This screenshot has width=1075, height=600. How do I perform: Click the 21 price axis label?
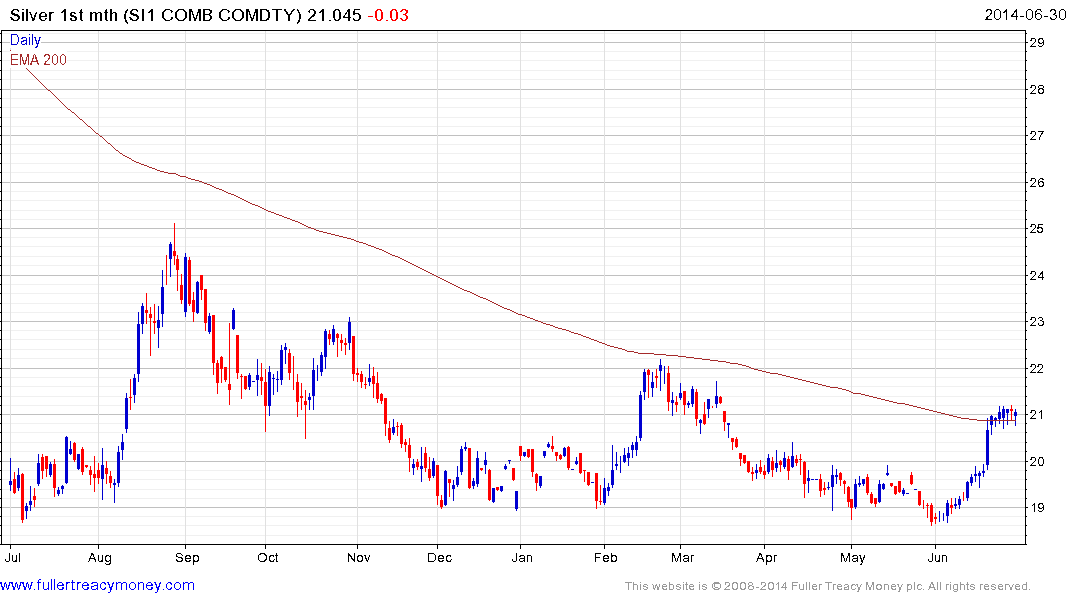pyautogui.click(x=1037, y=415)
